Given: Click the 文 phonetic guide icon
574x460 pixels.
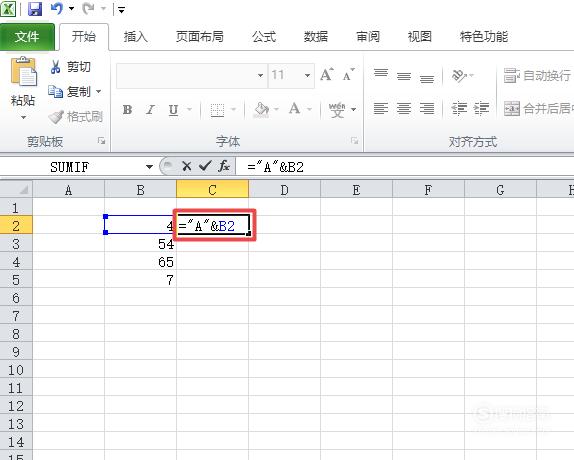Looking at the screenshot, I should 337,110.
